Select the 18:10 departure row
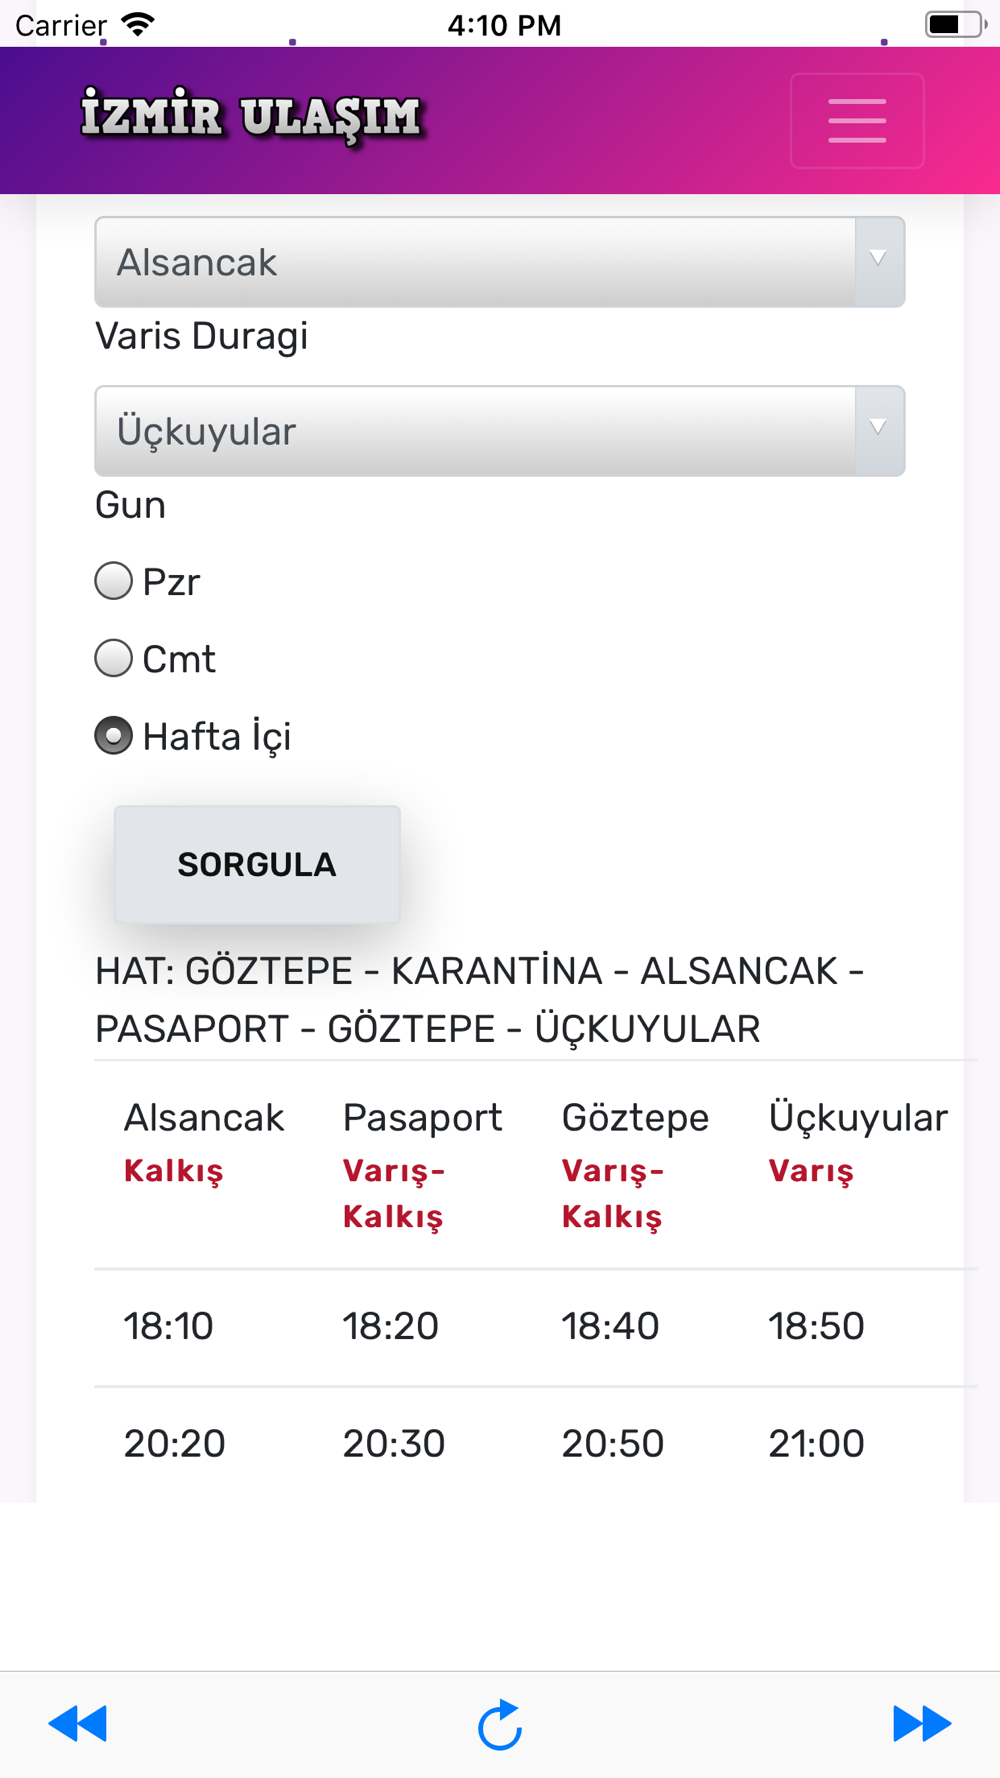 pyautogui.click(x=535, y=1327)
